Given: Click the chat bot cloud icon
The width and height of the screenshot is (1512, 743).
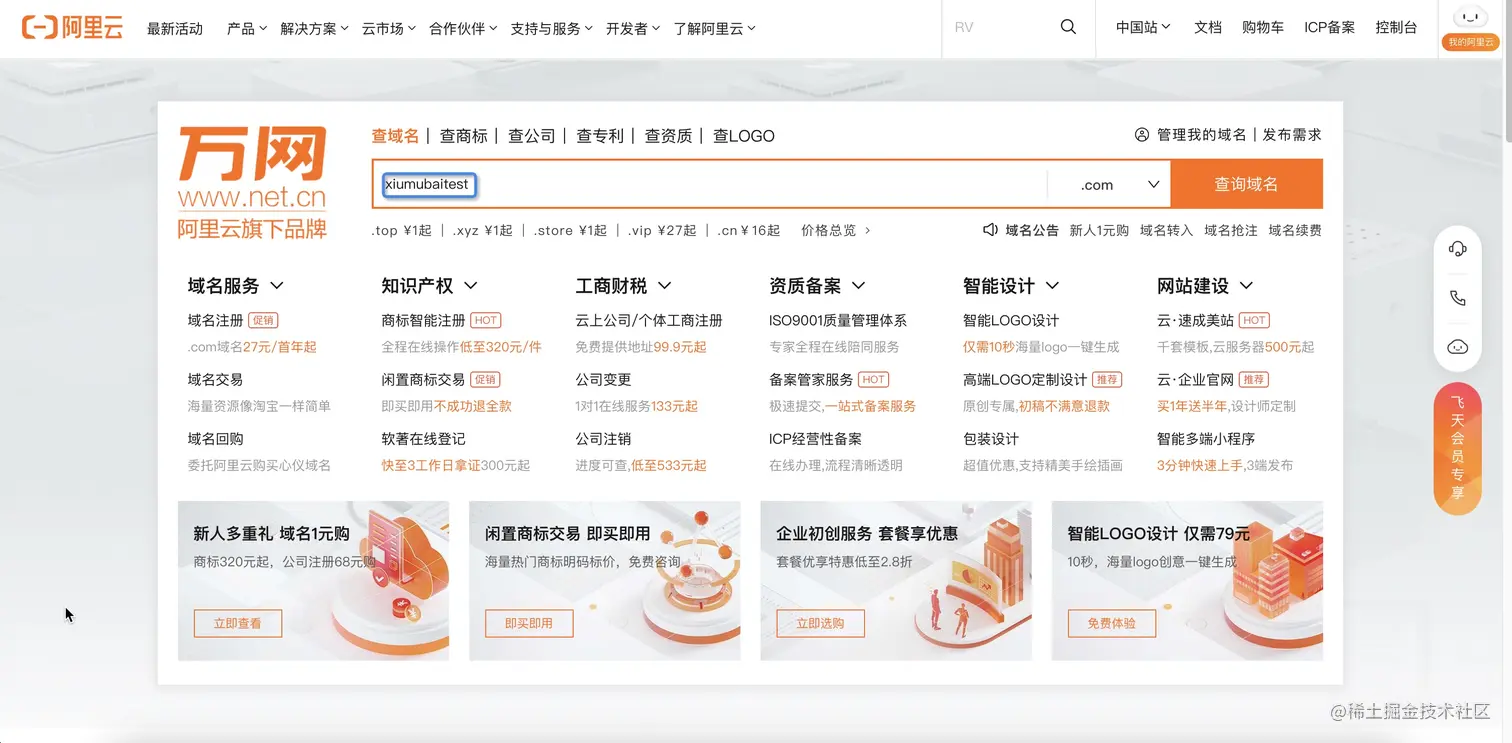Looking at the screenshot, I should pyautogui.click(x=1457, y=347).
